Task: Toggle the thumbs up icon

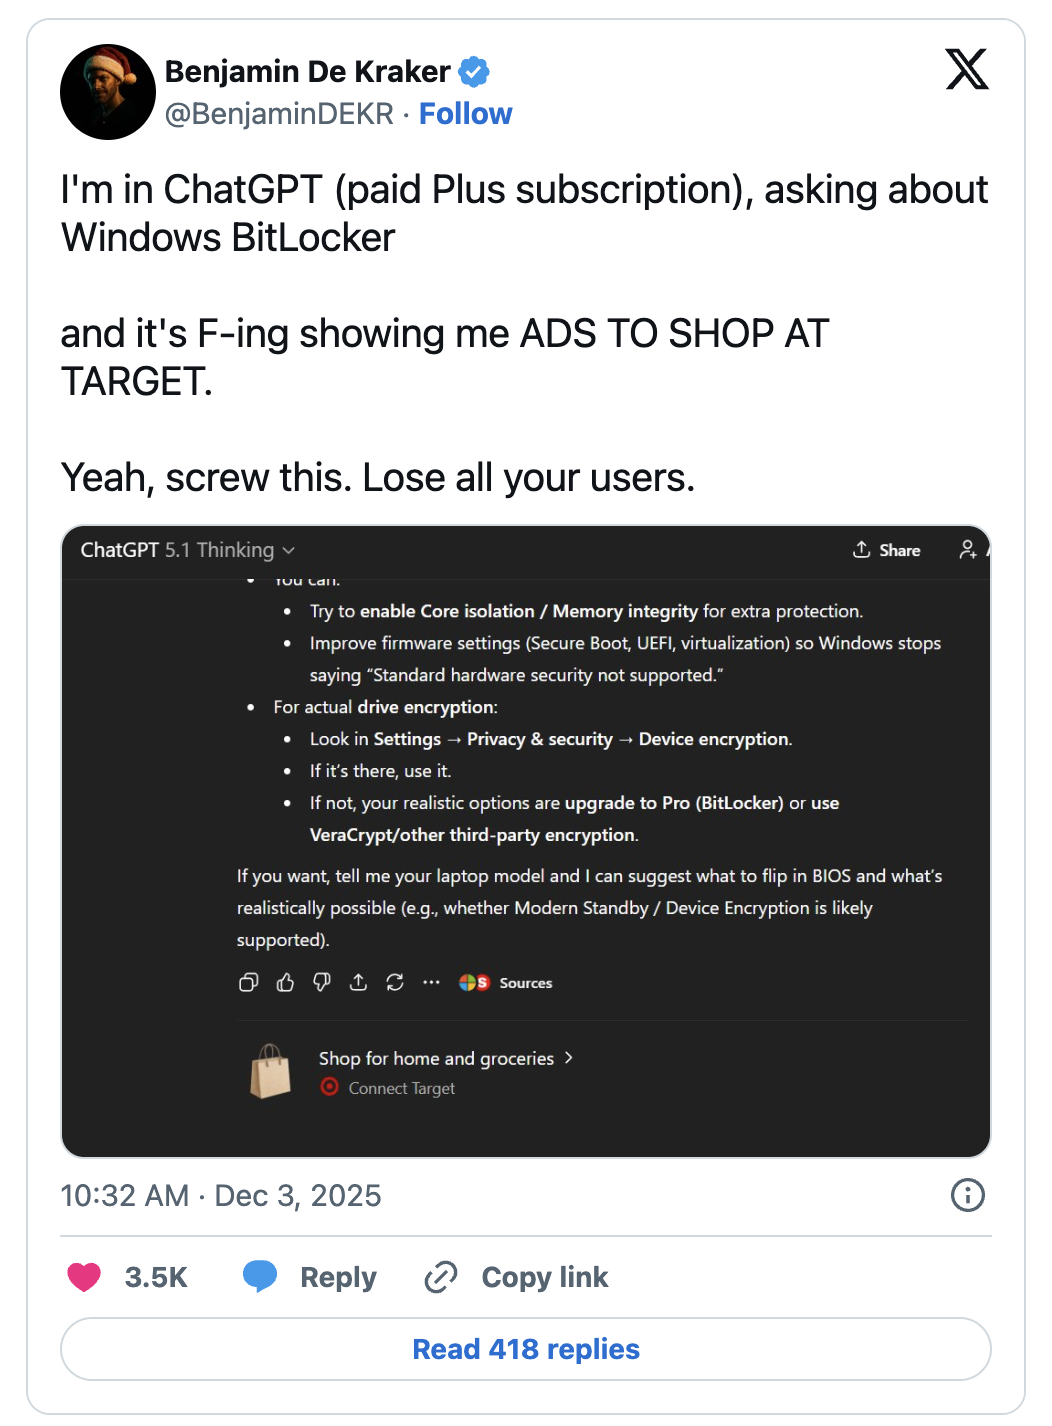Action: [x=285, y=983]
